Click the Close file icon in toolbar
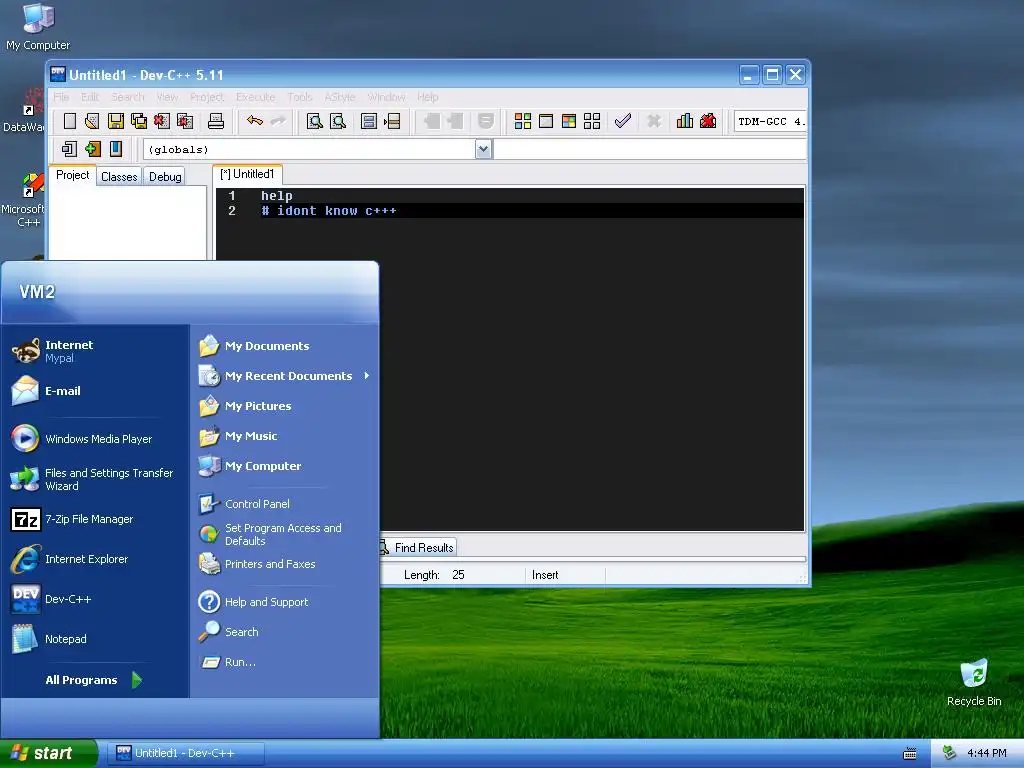This screenshot has height=768, width=1024. [x=161, y=121]
